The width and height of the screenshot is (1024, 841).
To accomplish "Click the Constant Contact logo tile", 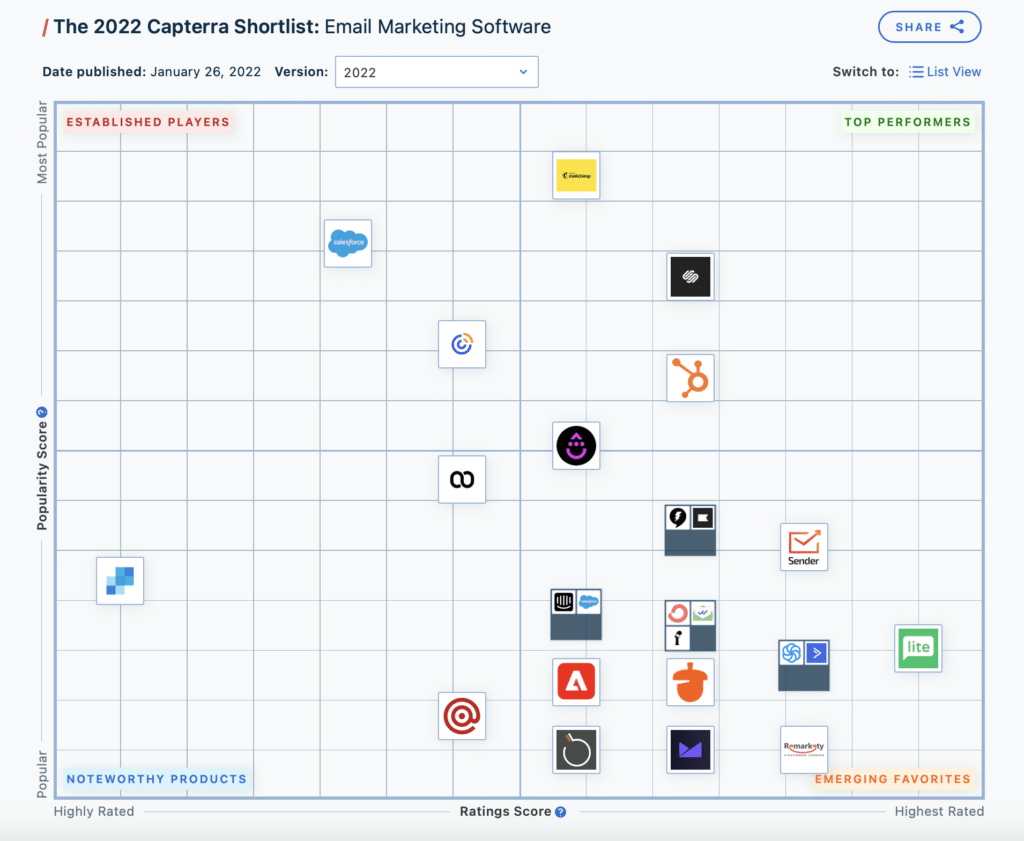I will [462, 344].
